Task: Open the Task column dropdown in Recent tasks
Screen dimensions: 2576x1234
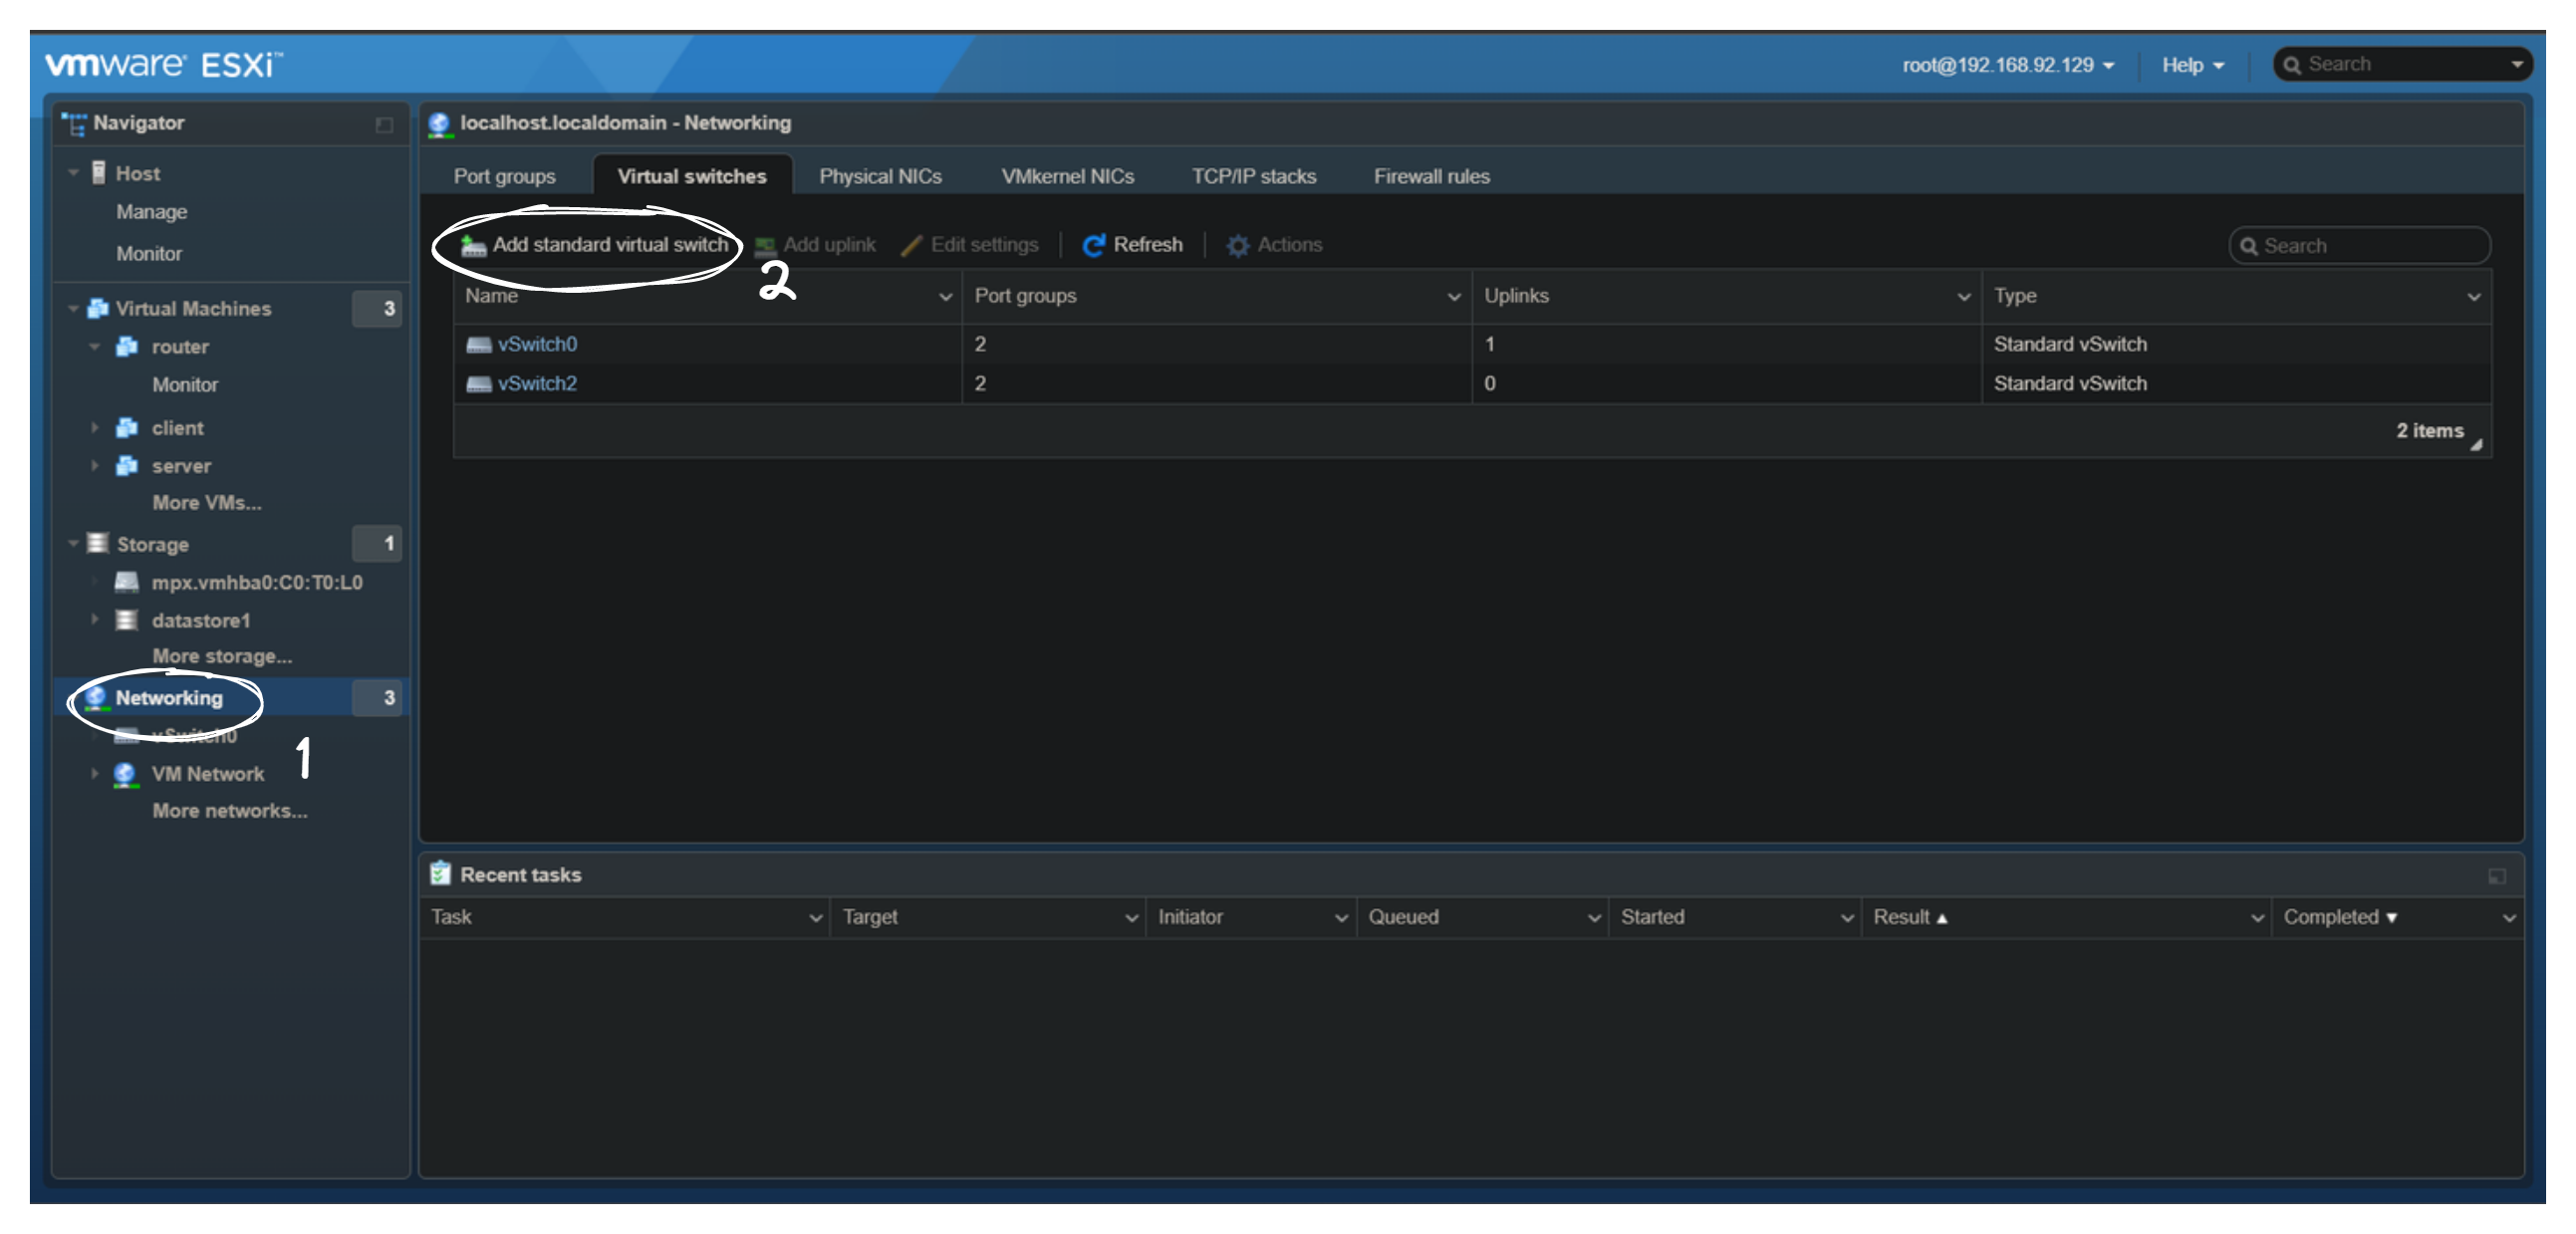Action: (x=816, y=918)
